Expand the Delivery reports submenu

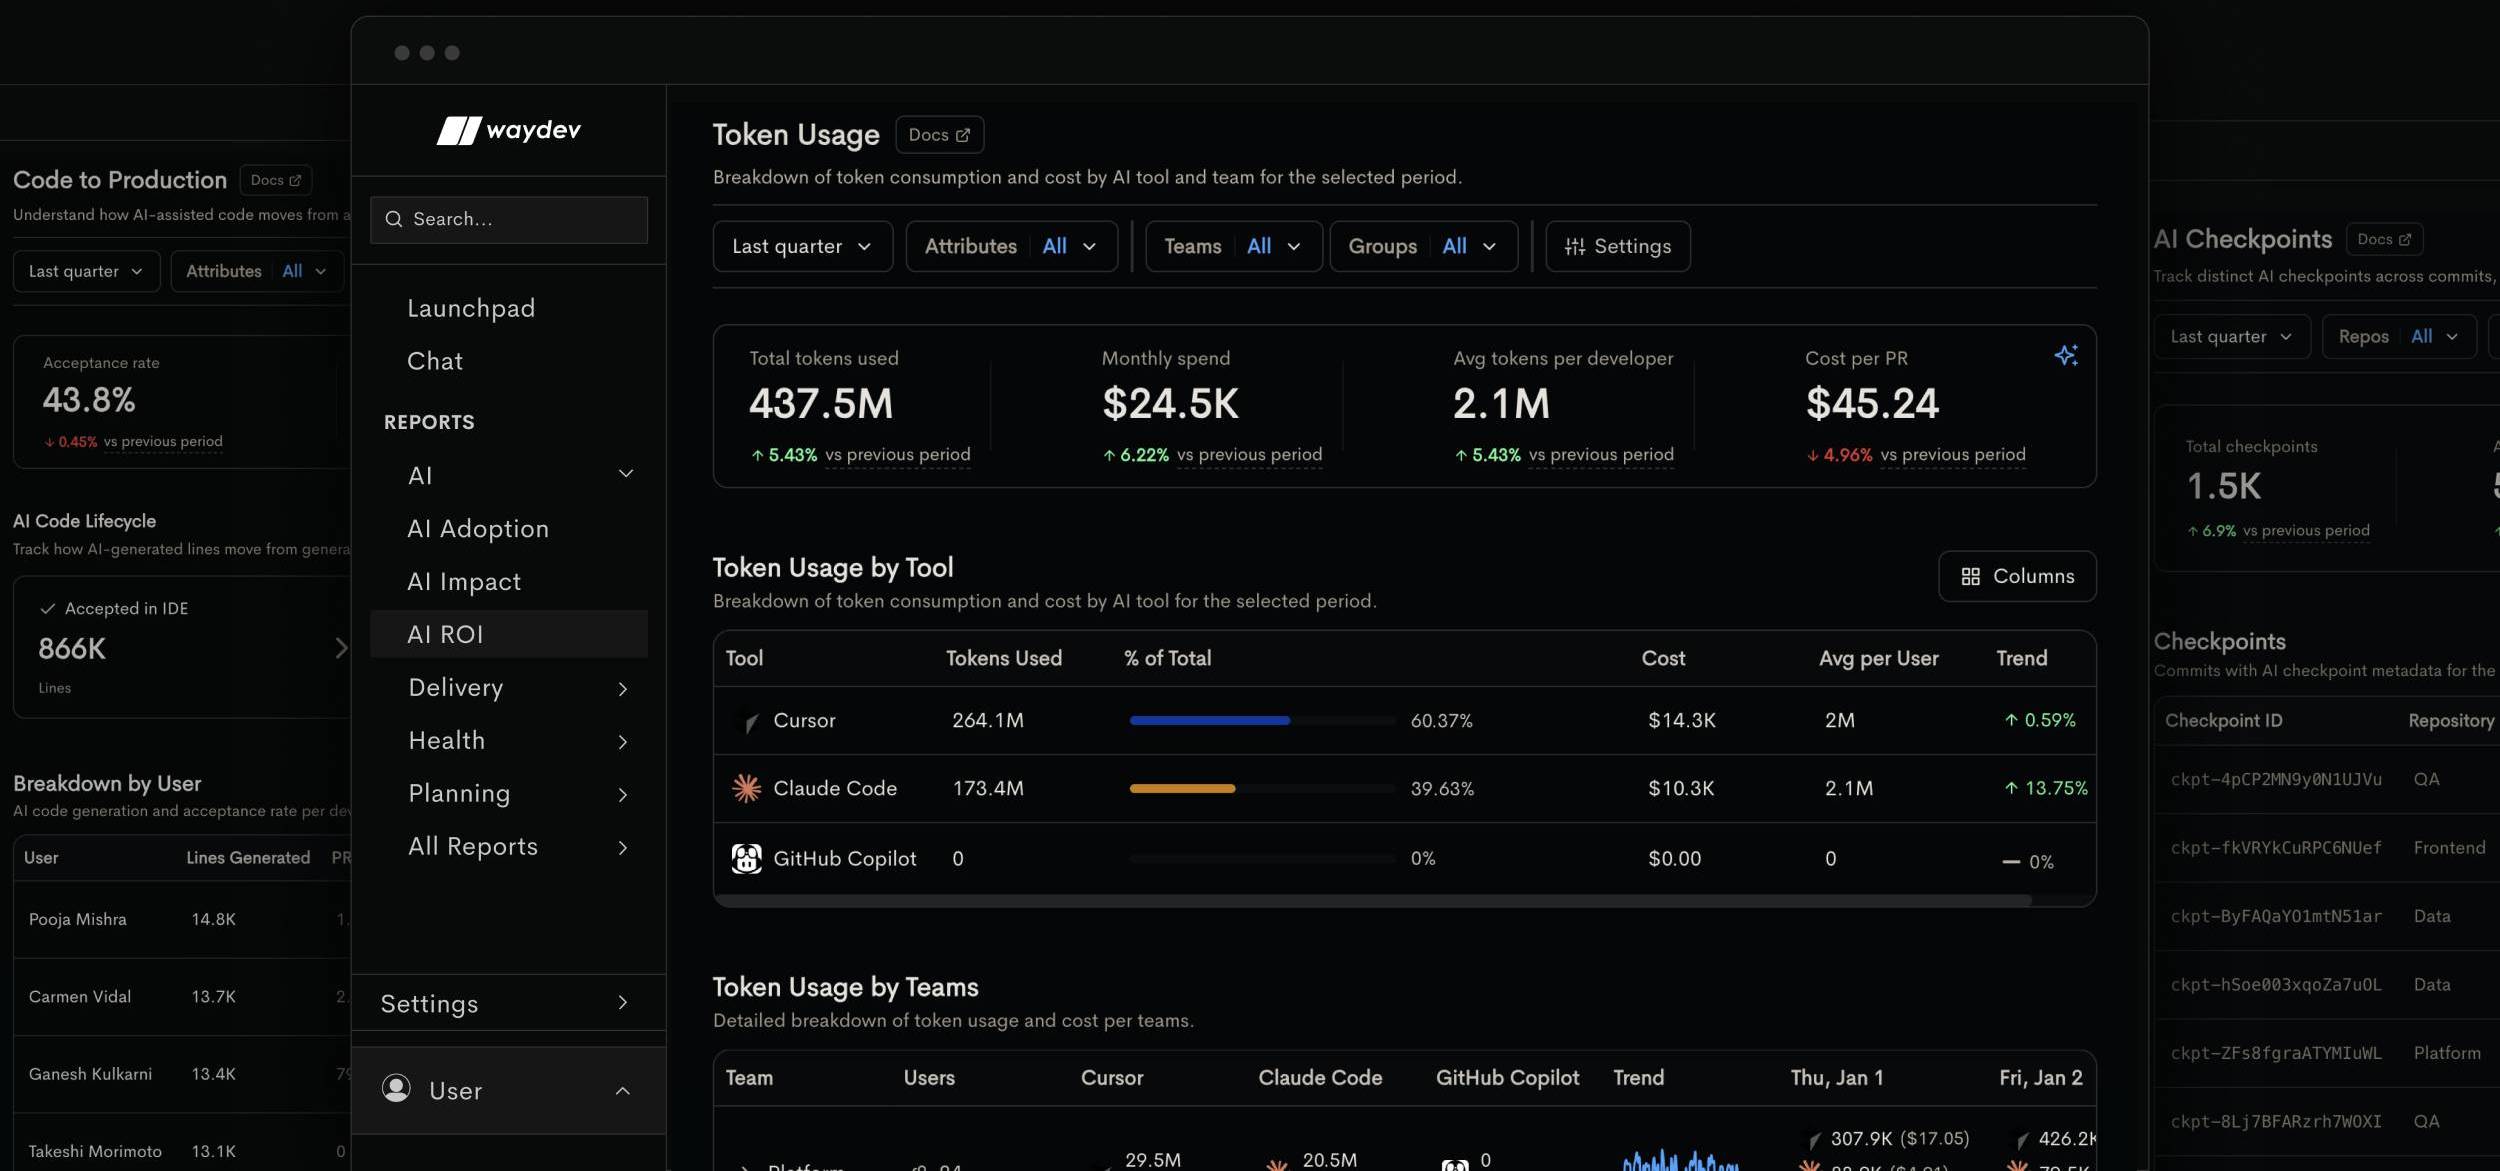(x=623, y=688)
